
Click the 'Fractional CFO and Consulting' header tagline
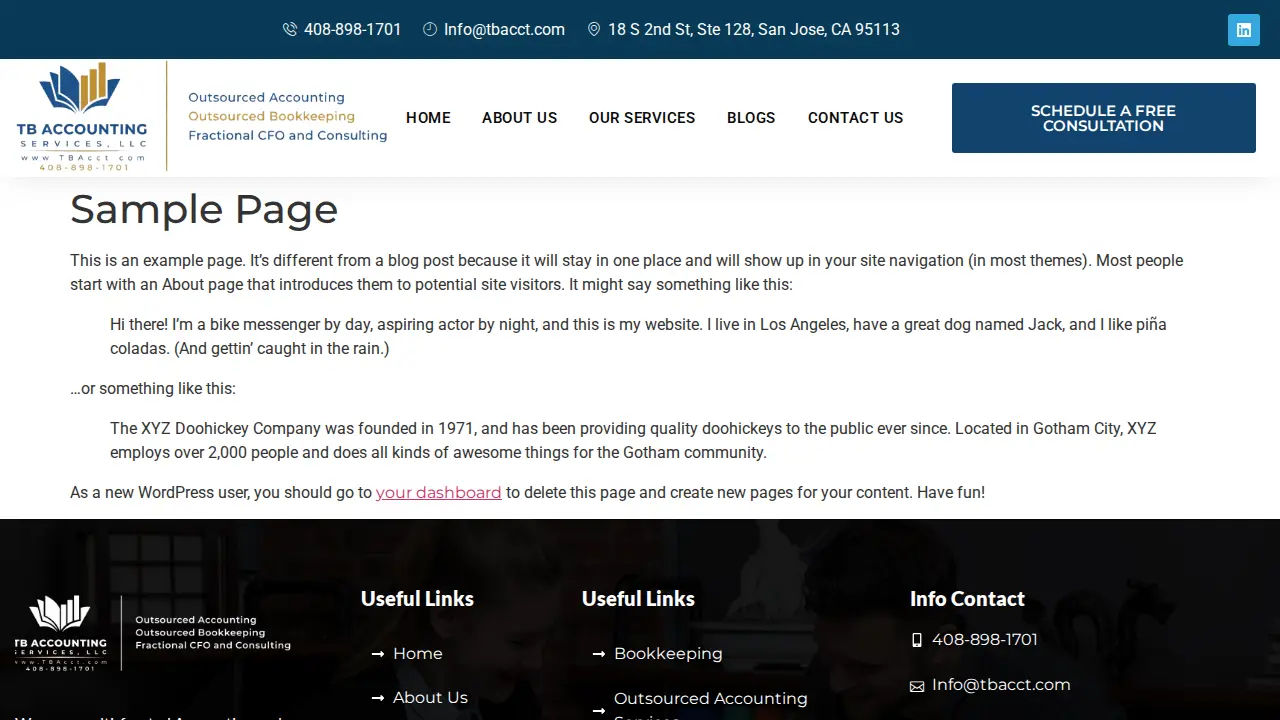(x=288, y=135)
